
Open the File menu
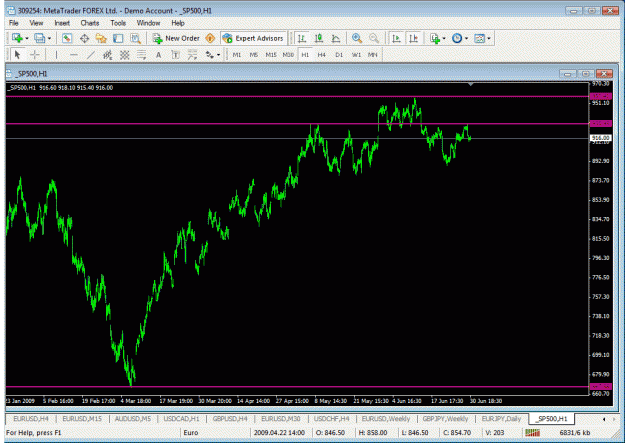tap(14, 23)
